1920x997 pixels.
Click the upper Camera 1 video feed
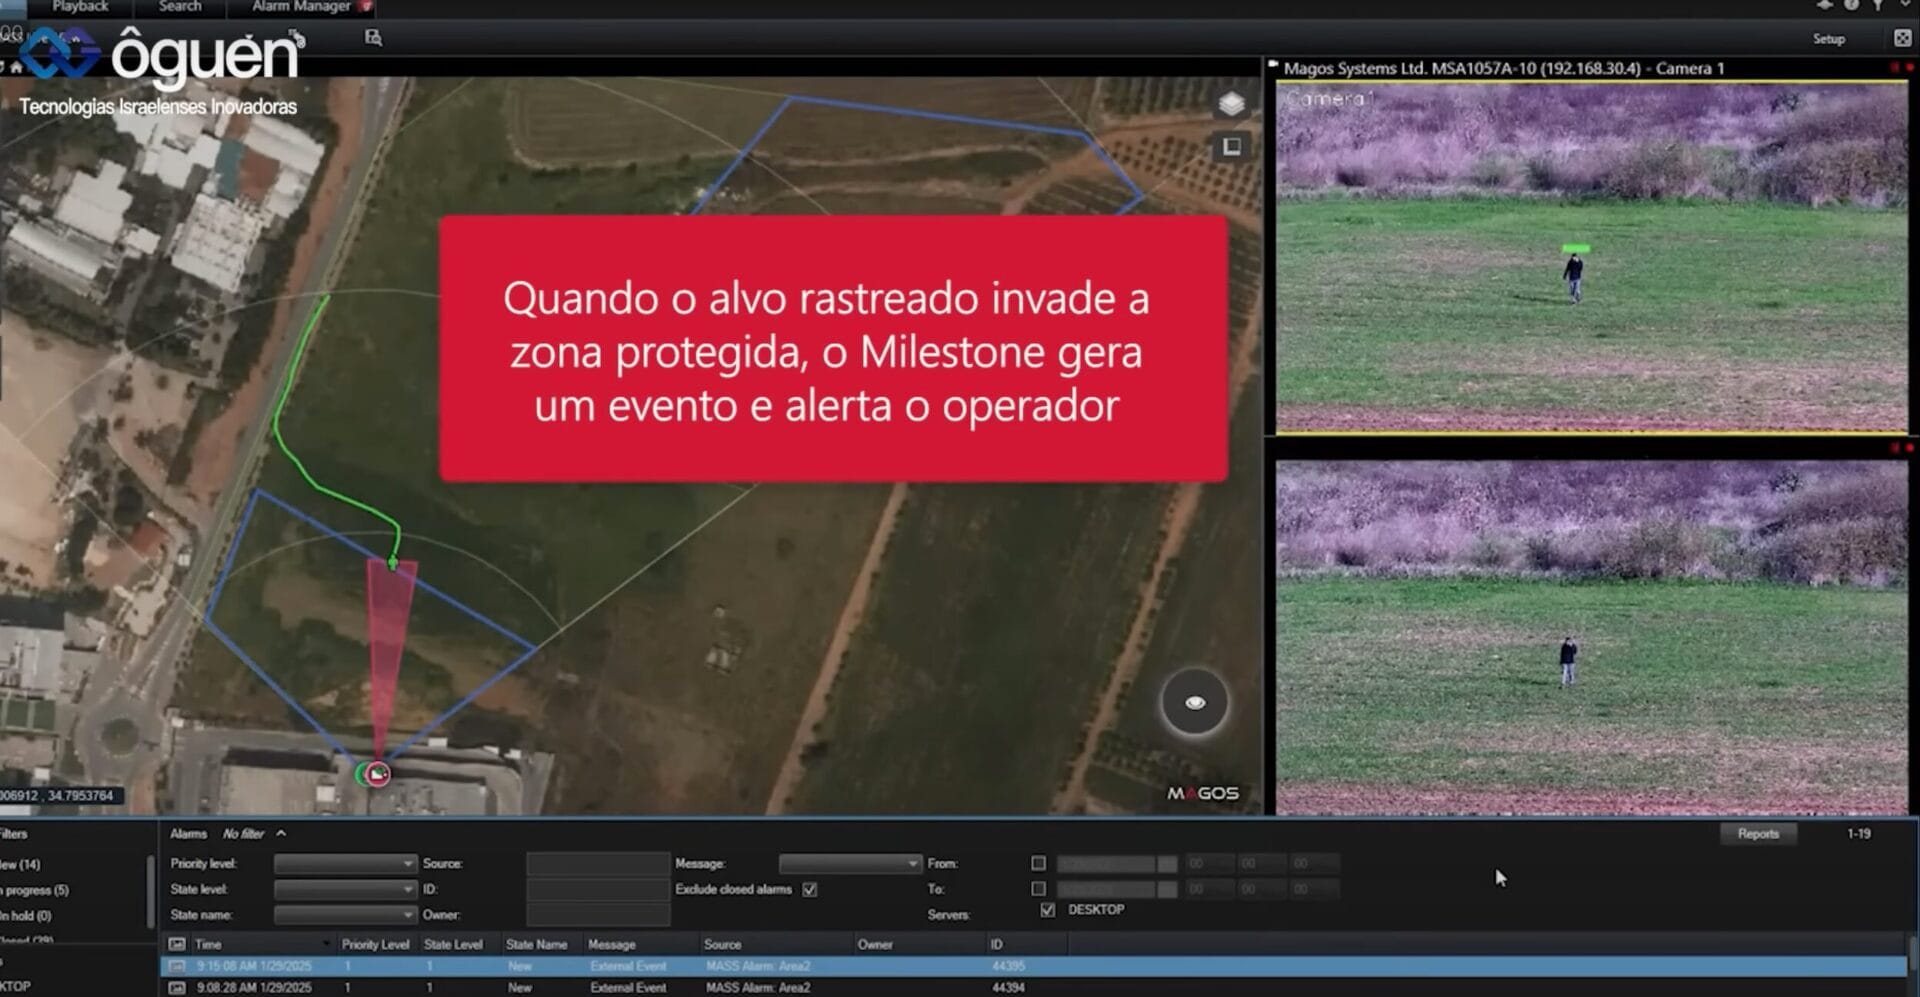[x=1591, y=257]
